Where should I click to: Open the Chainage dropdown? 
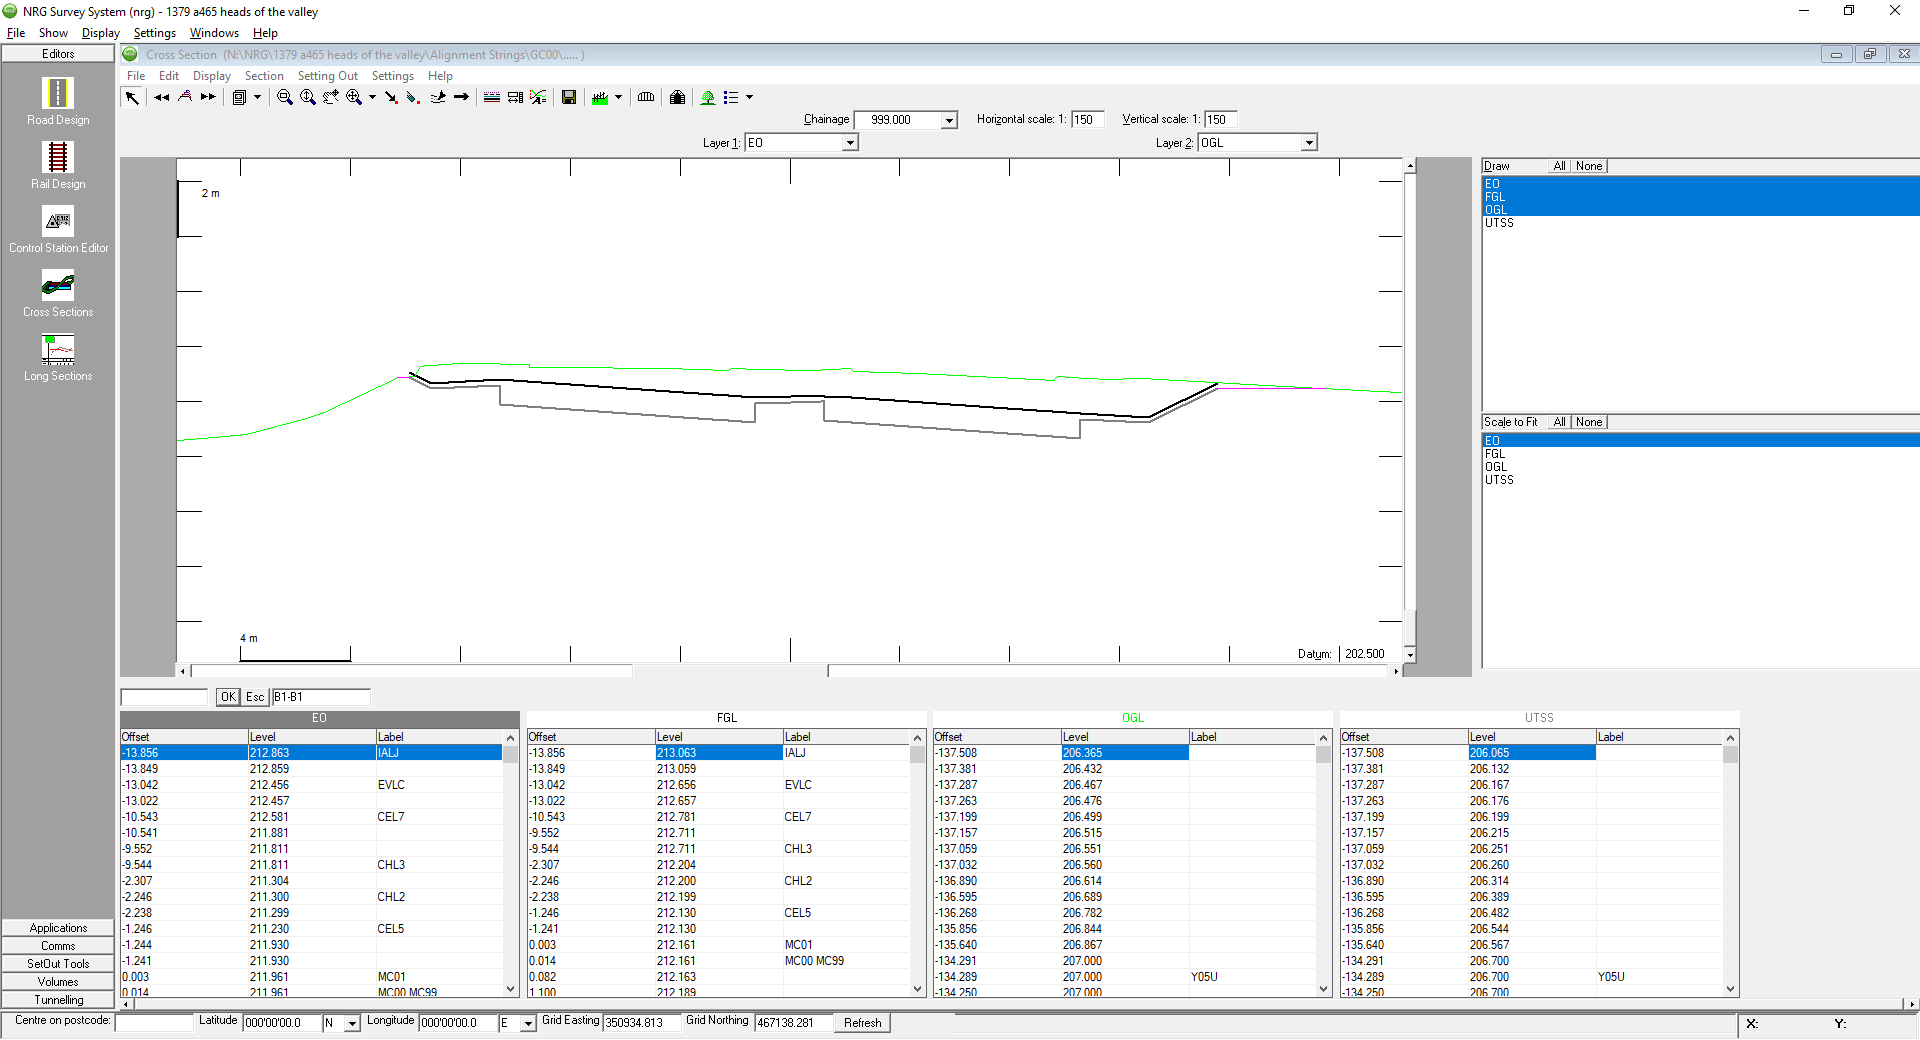[x=949, y=120]
